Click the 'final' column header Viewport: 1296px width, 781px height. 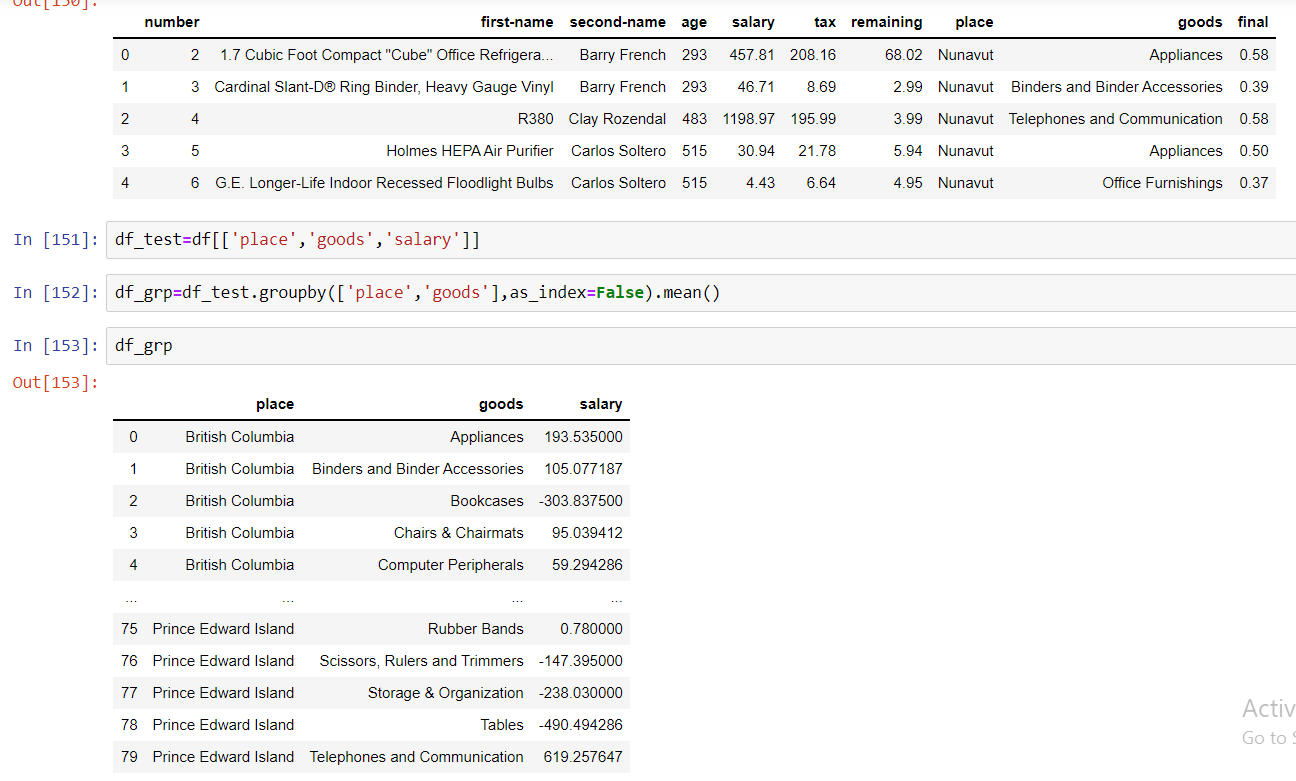(1253, 22)
